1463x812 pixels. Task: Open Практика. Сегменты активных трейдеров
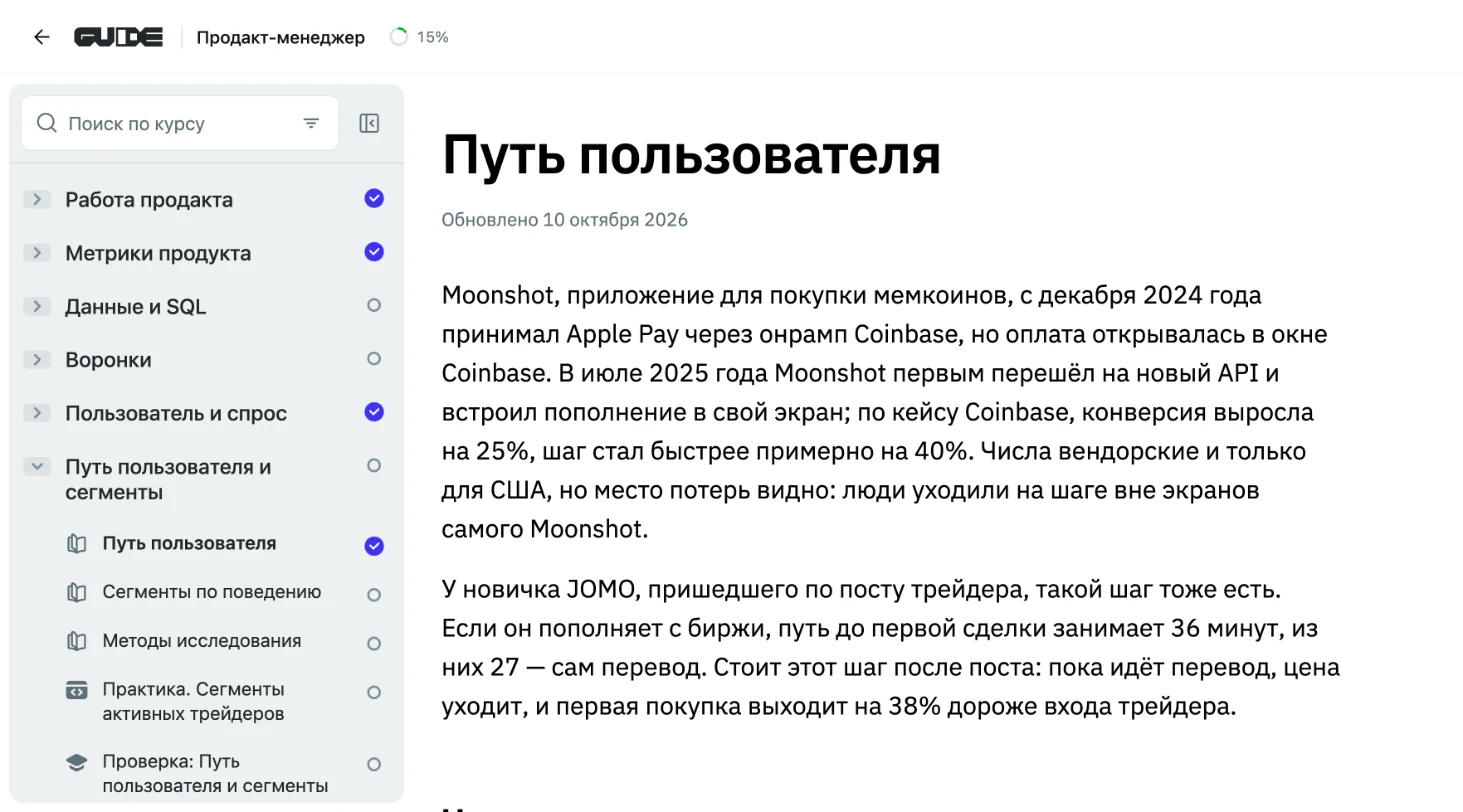[x=193, y=702]
